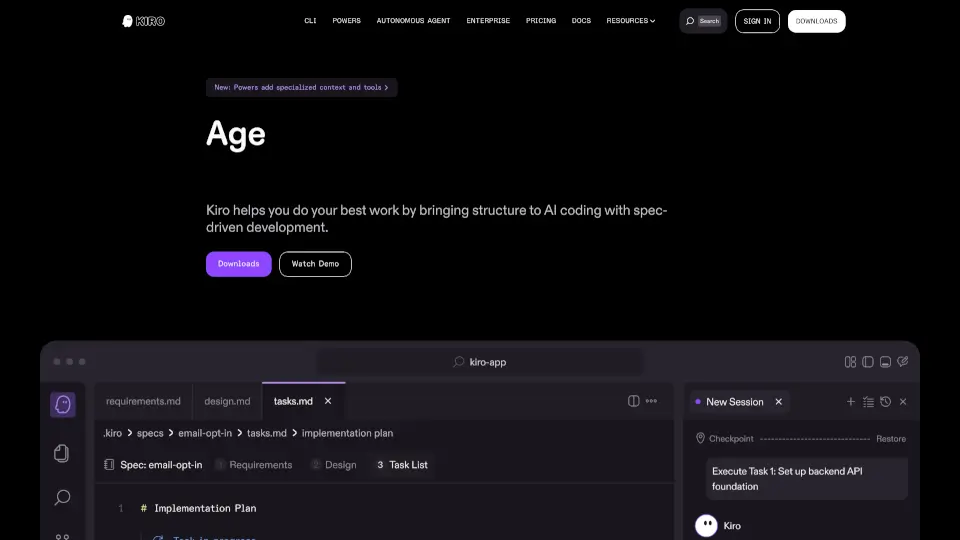Click the Kiro ghost icon in the sidebar

tap(62, 404)
